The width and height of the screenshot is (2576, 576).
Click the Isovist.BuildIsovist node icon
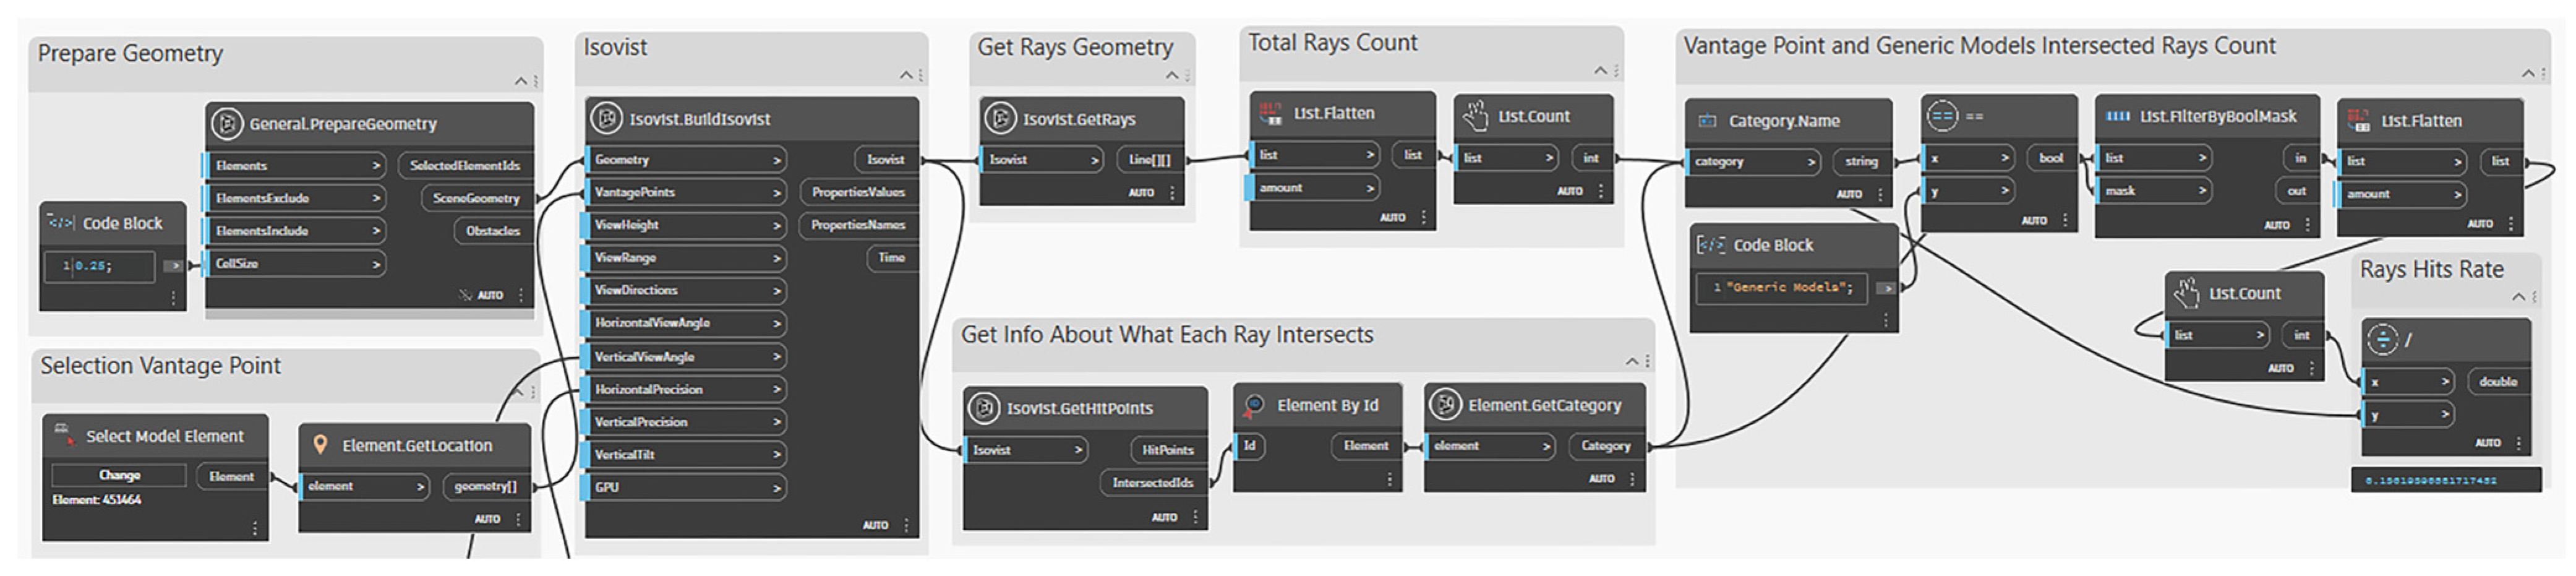606,119
